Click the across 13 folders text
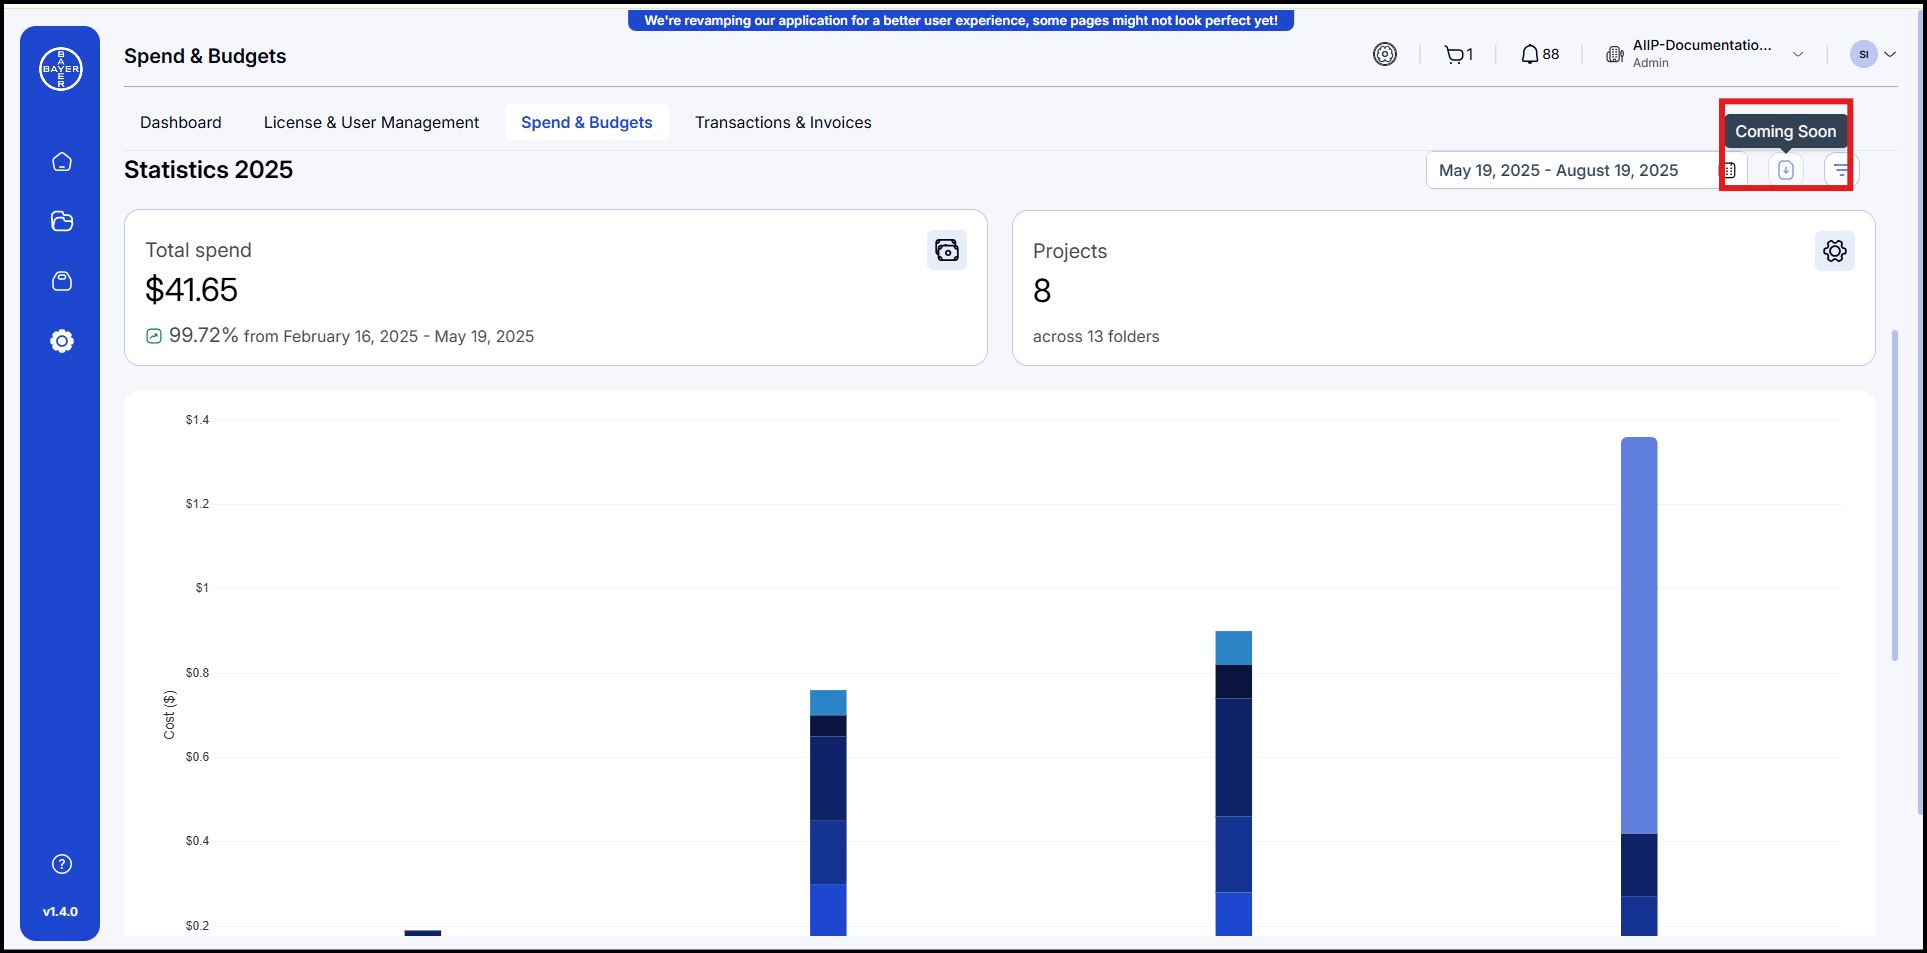 [x=1096, y=337]
